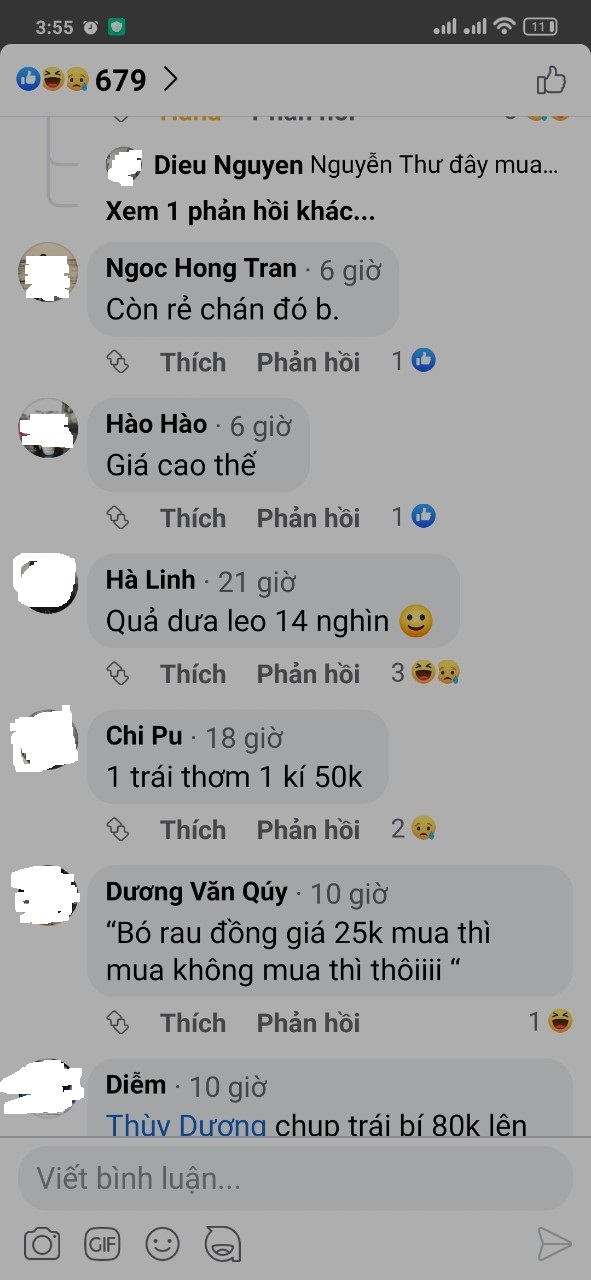Toggle Thích on Hào Hào's comment
Viewport: 591px width, 1280px height.
(193, 518)
